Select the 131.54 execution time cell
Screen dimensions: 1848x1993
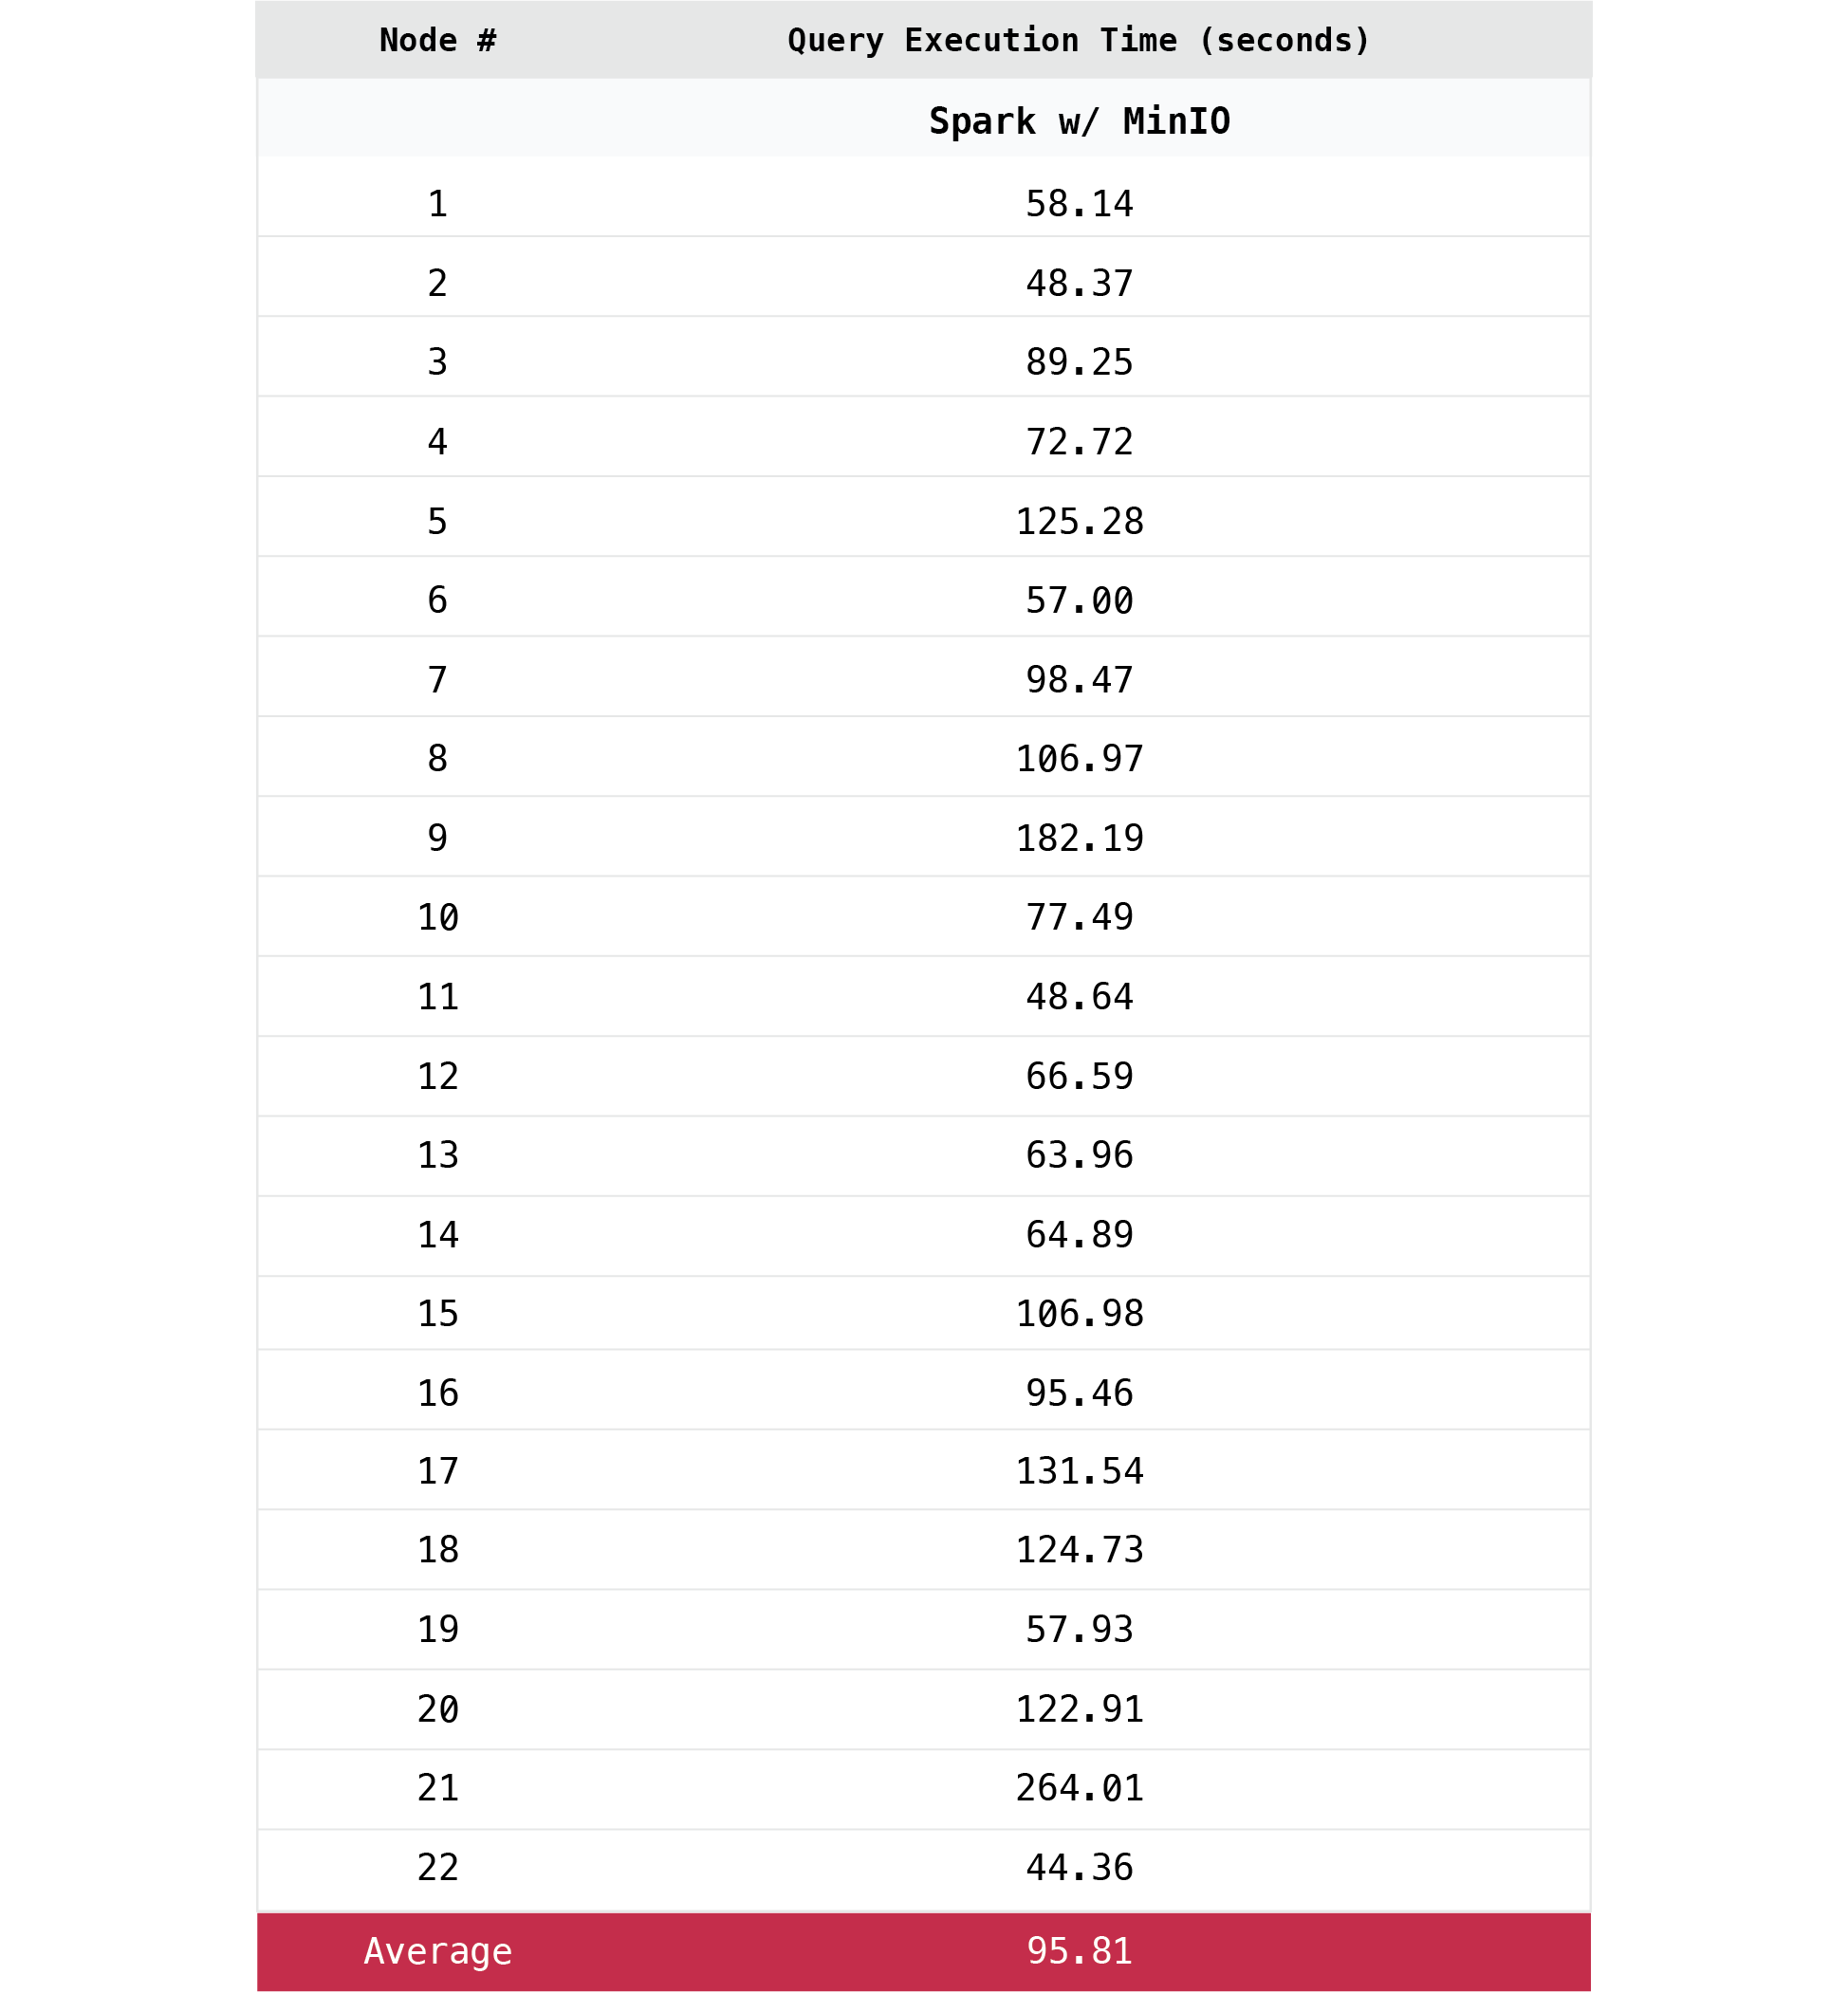coord(1079,1471)
